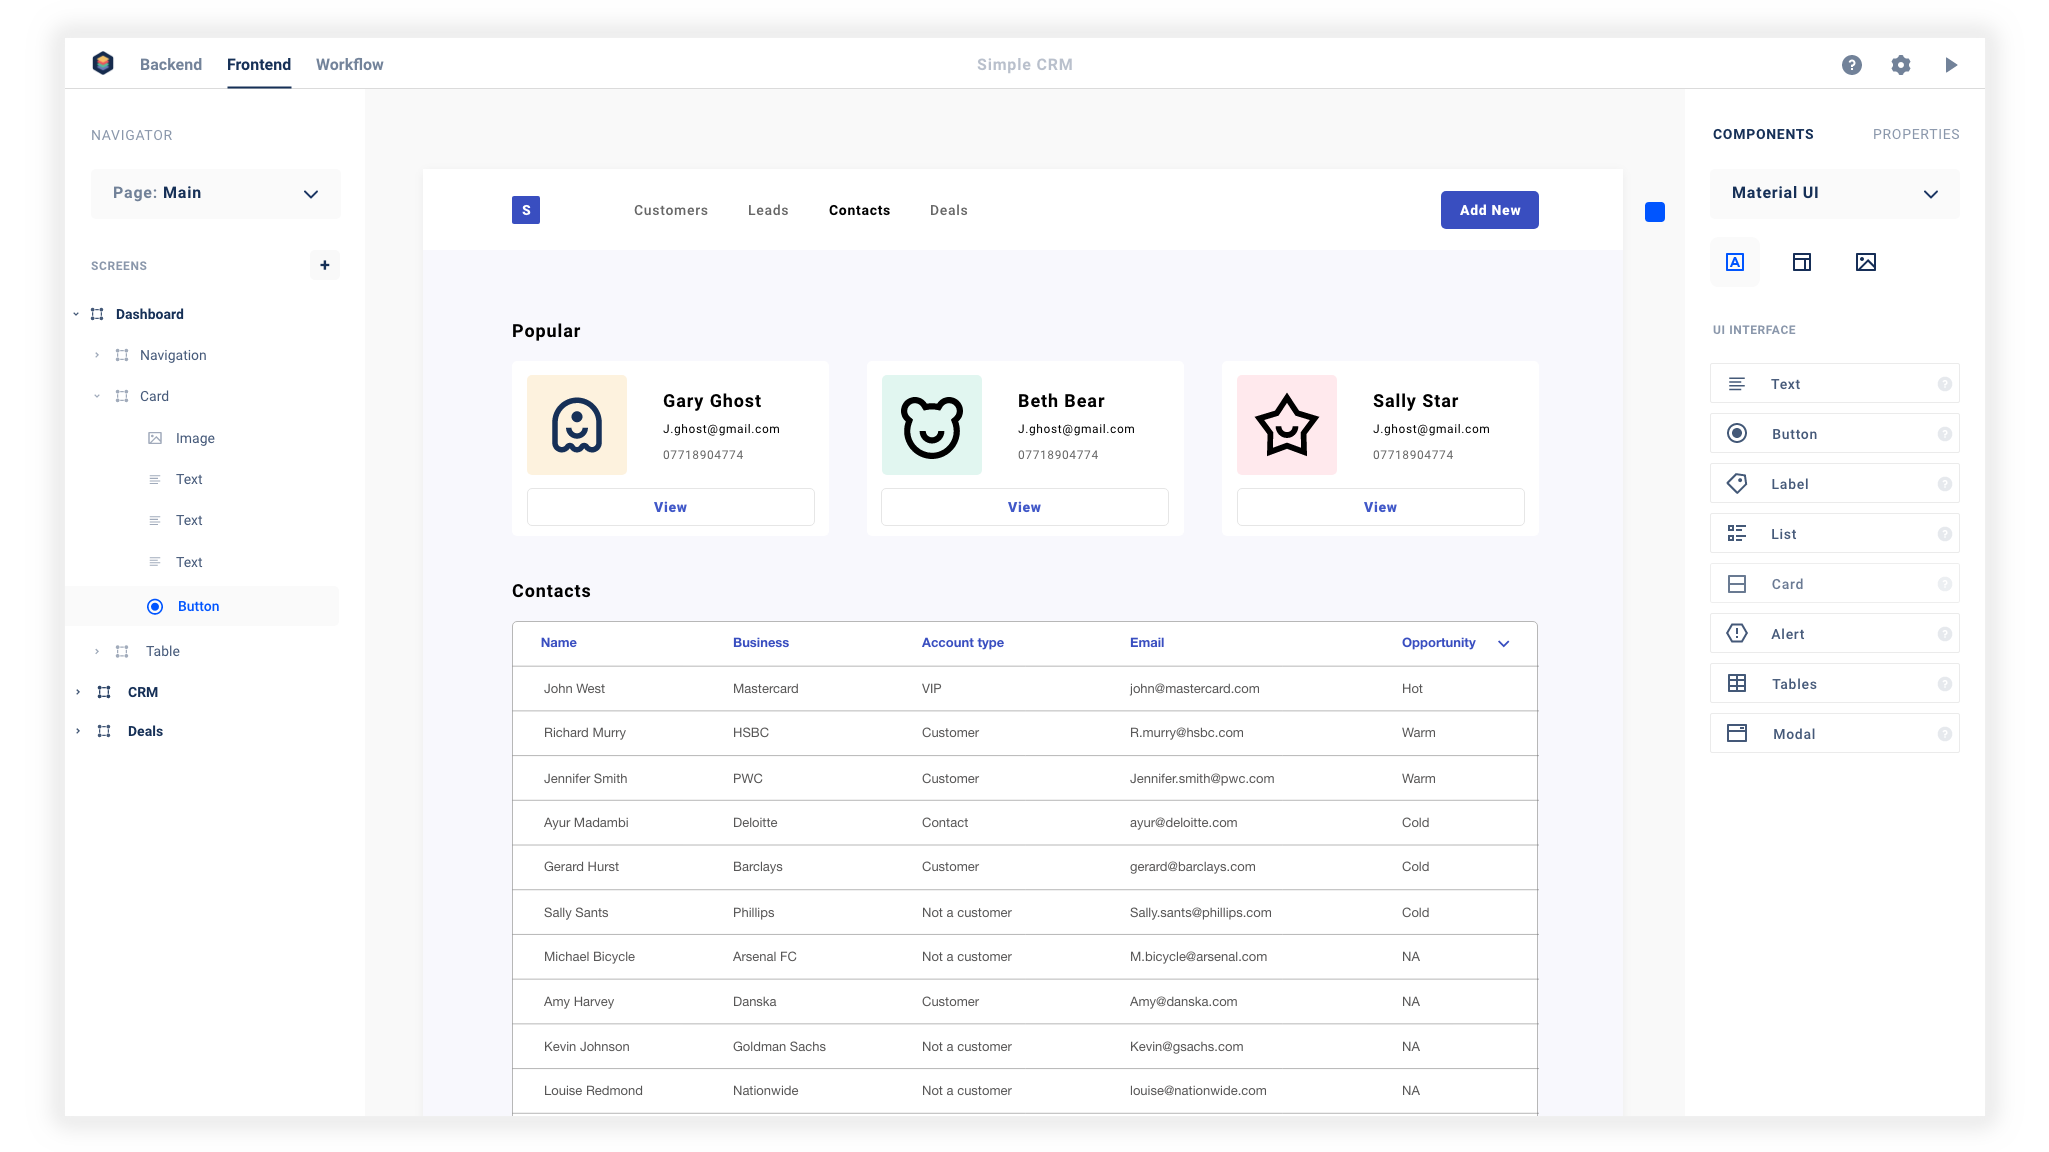This screenshot has height=1152, width=2049.
Task: Show help for the Tables component
Action: coord(1945,684)
